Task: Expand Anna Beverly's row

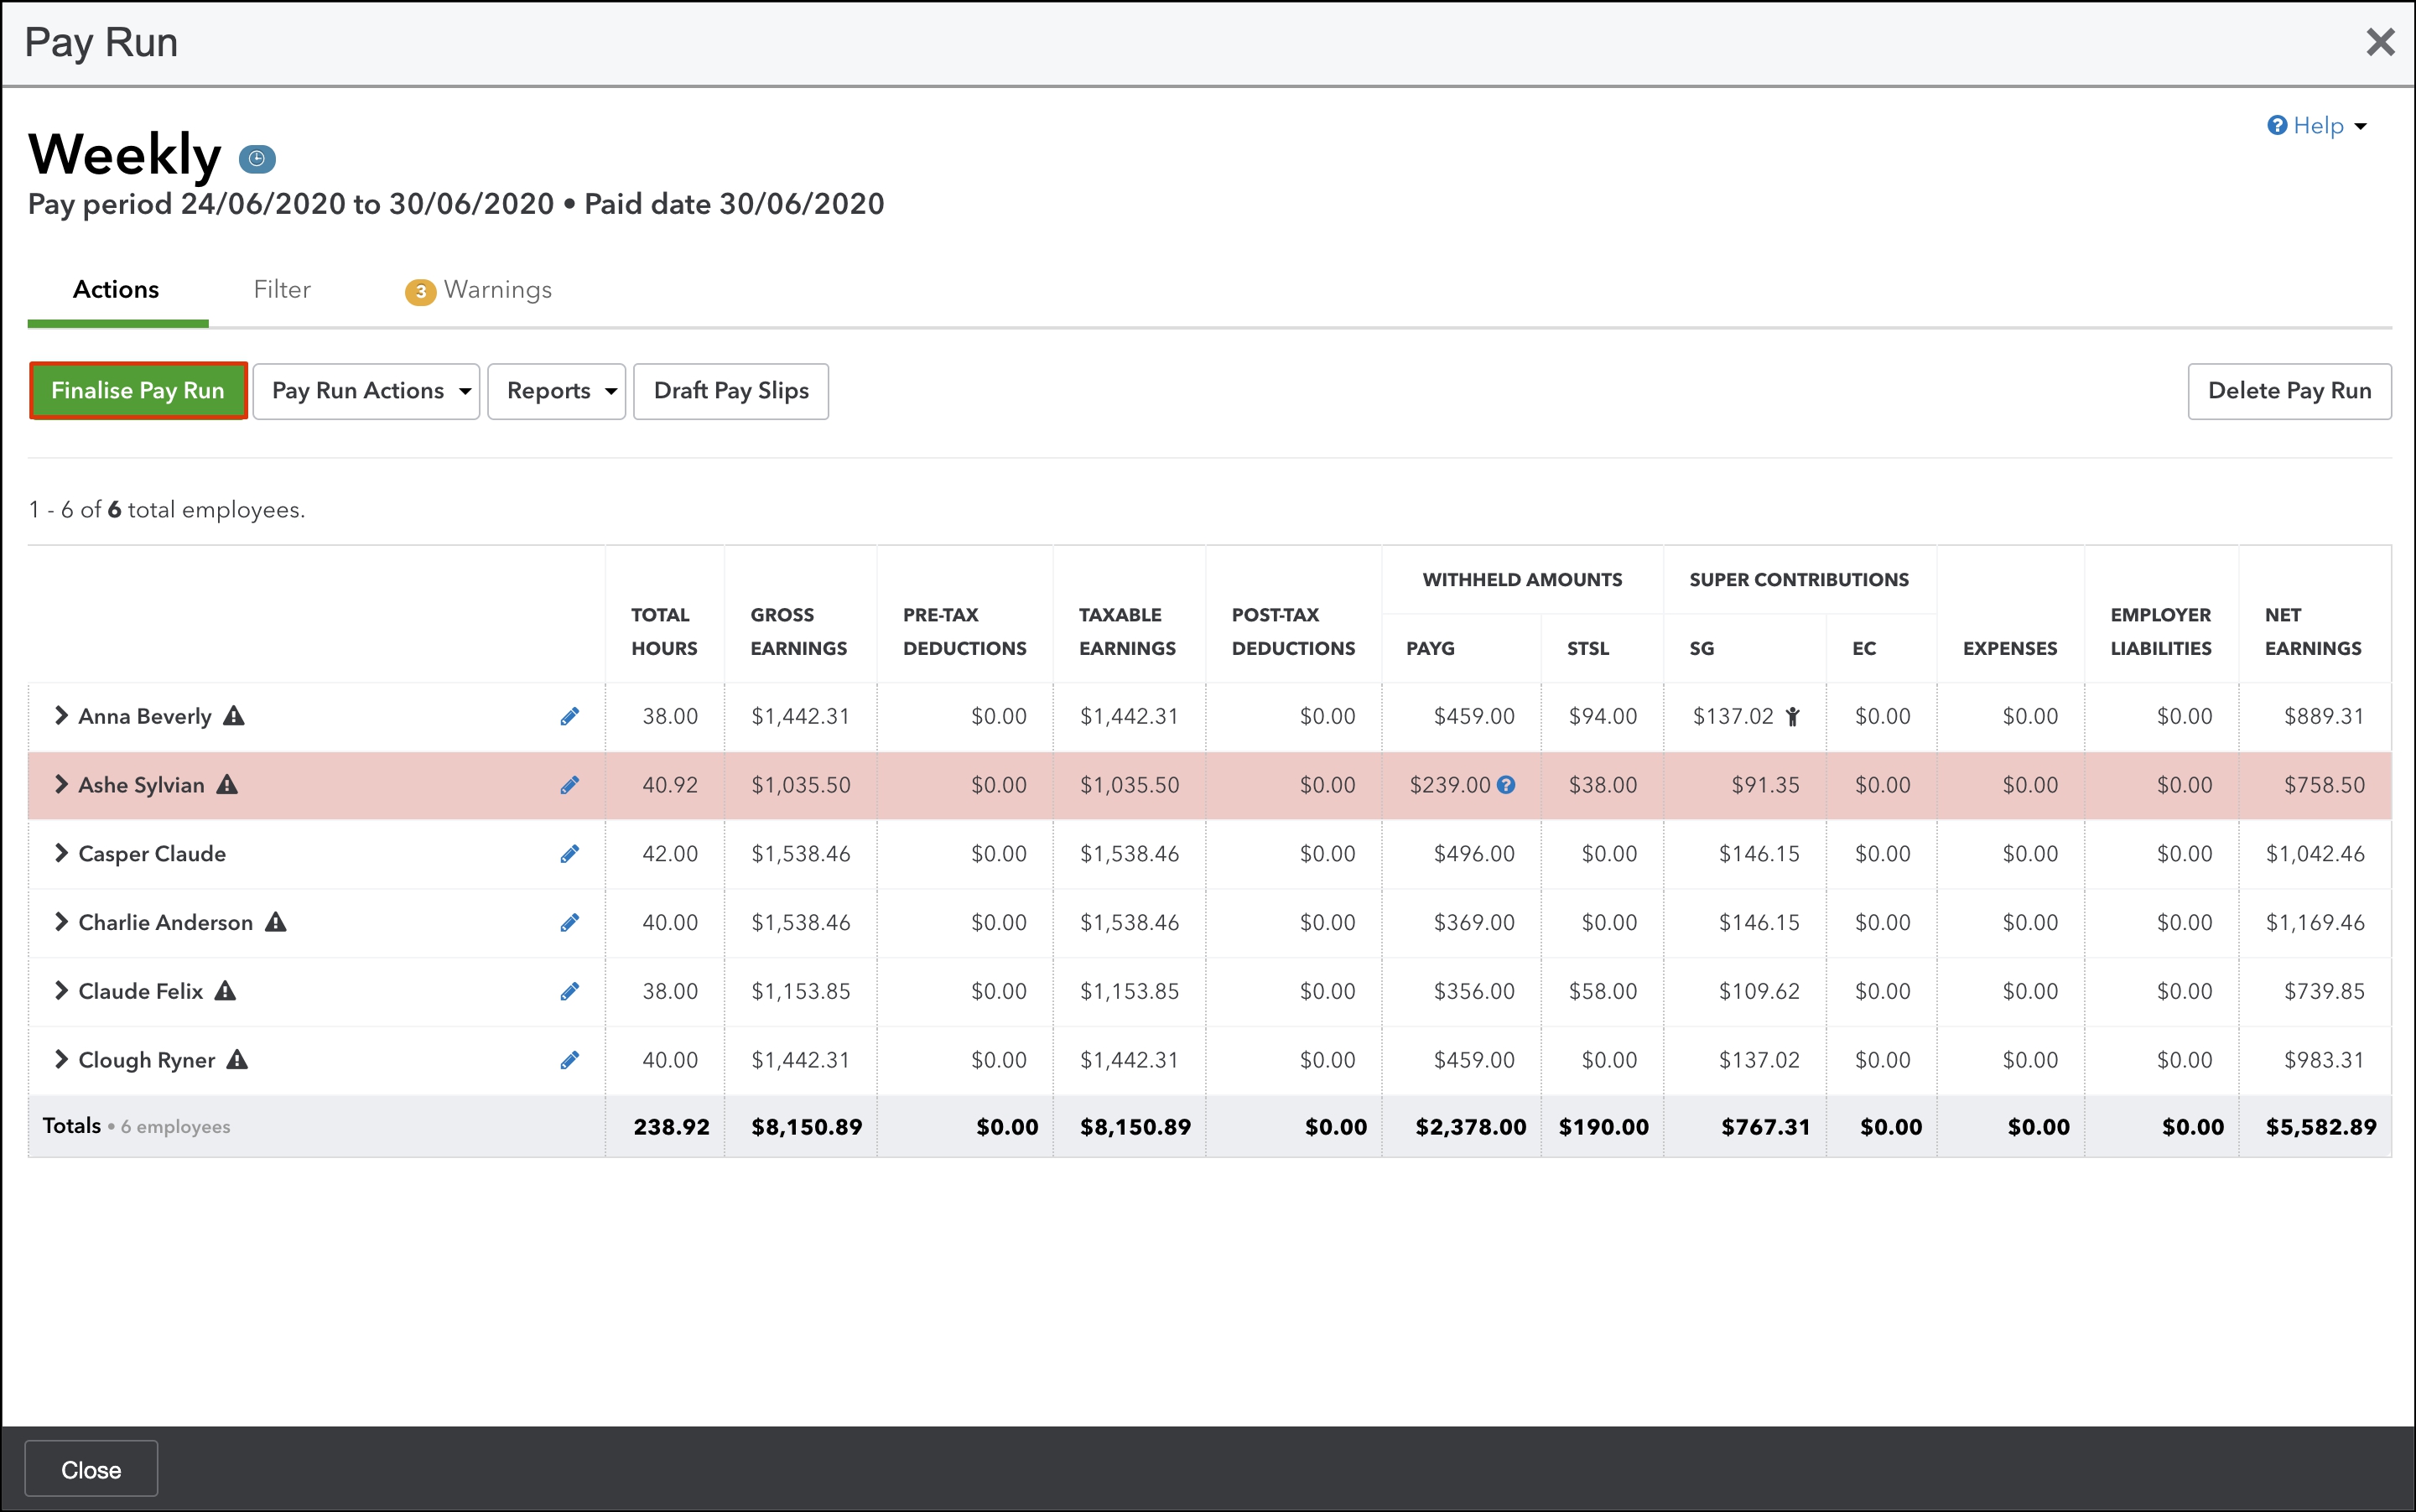Action: click(x=61, y=716)
